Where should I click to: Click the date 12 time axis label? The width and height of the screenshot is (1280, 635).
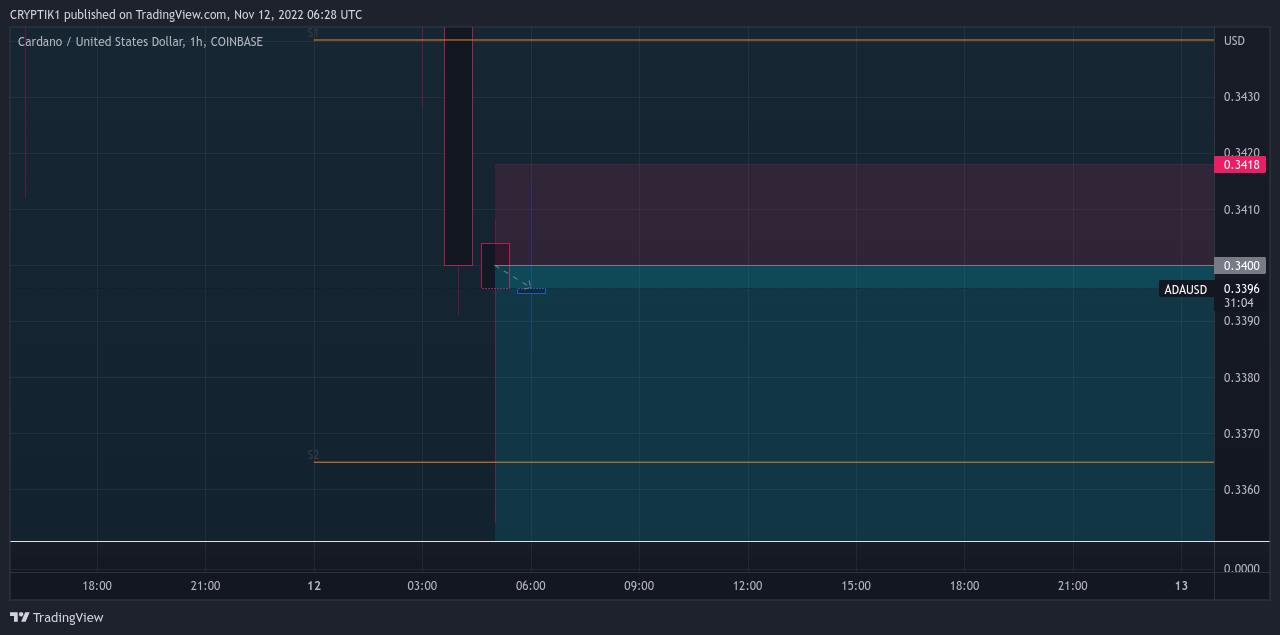(314, 586)
